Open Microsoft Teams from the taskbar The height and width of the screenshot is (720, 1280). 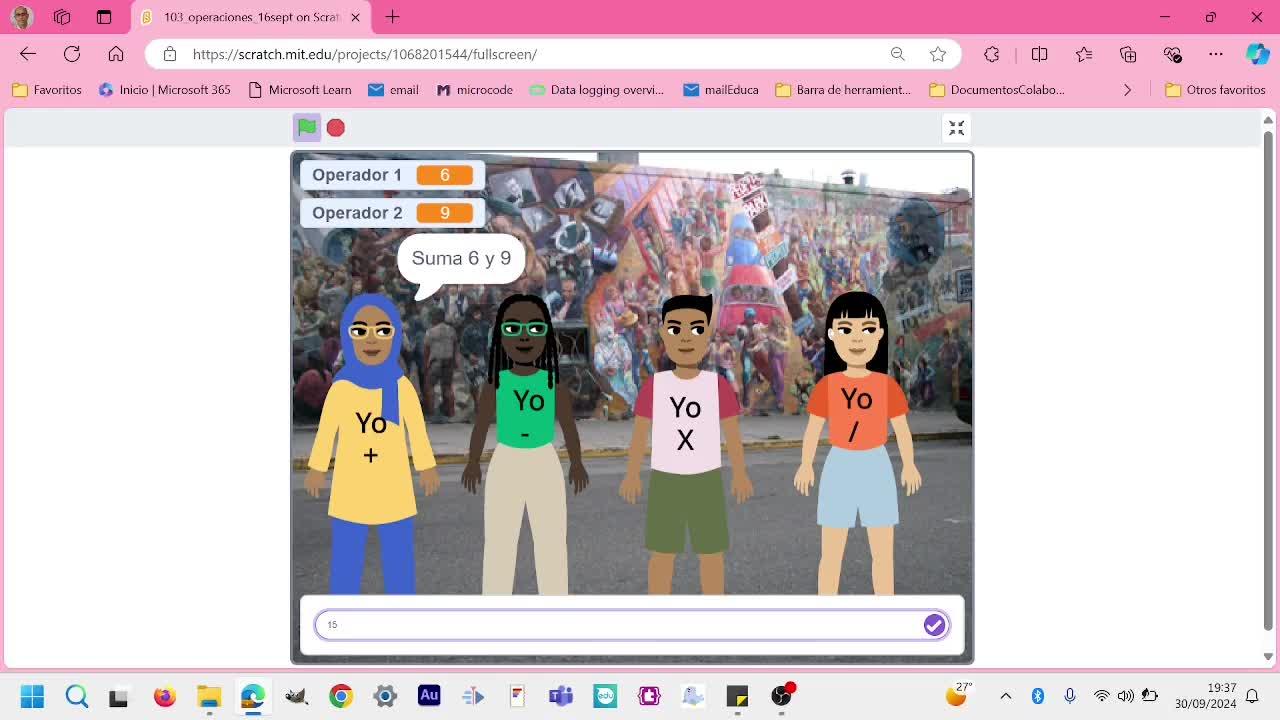pos(561,696)
